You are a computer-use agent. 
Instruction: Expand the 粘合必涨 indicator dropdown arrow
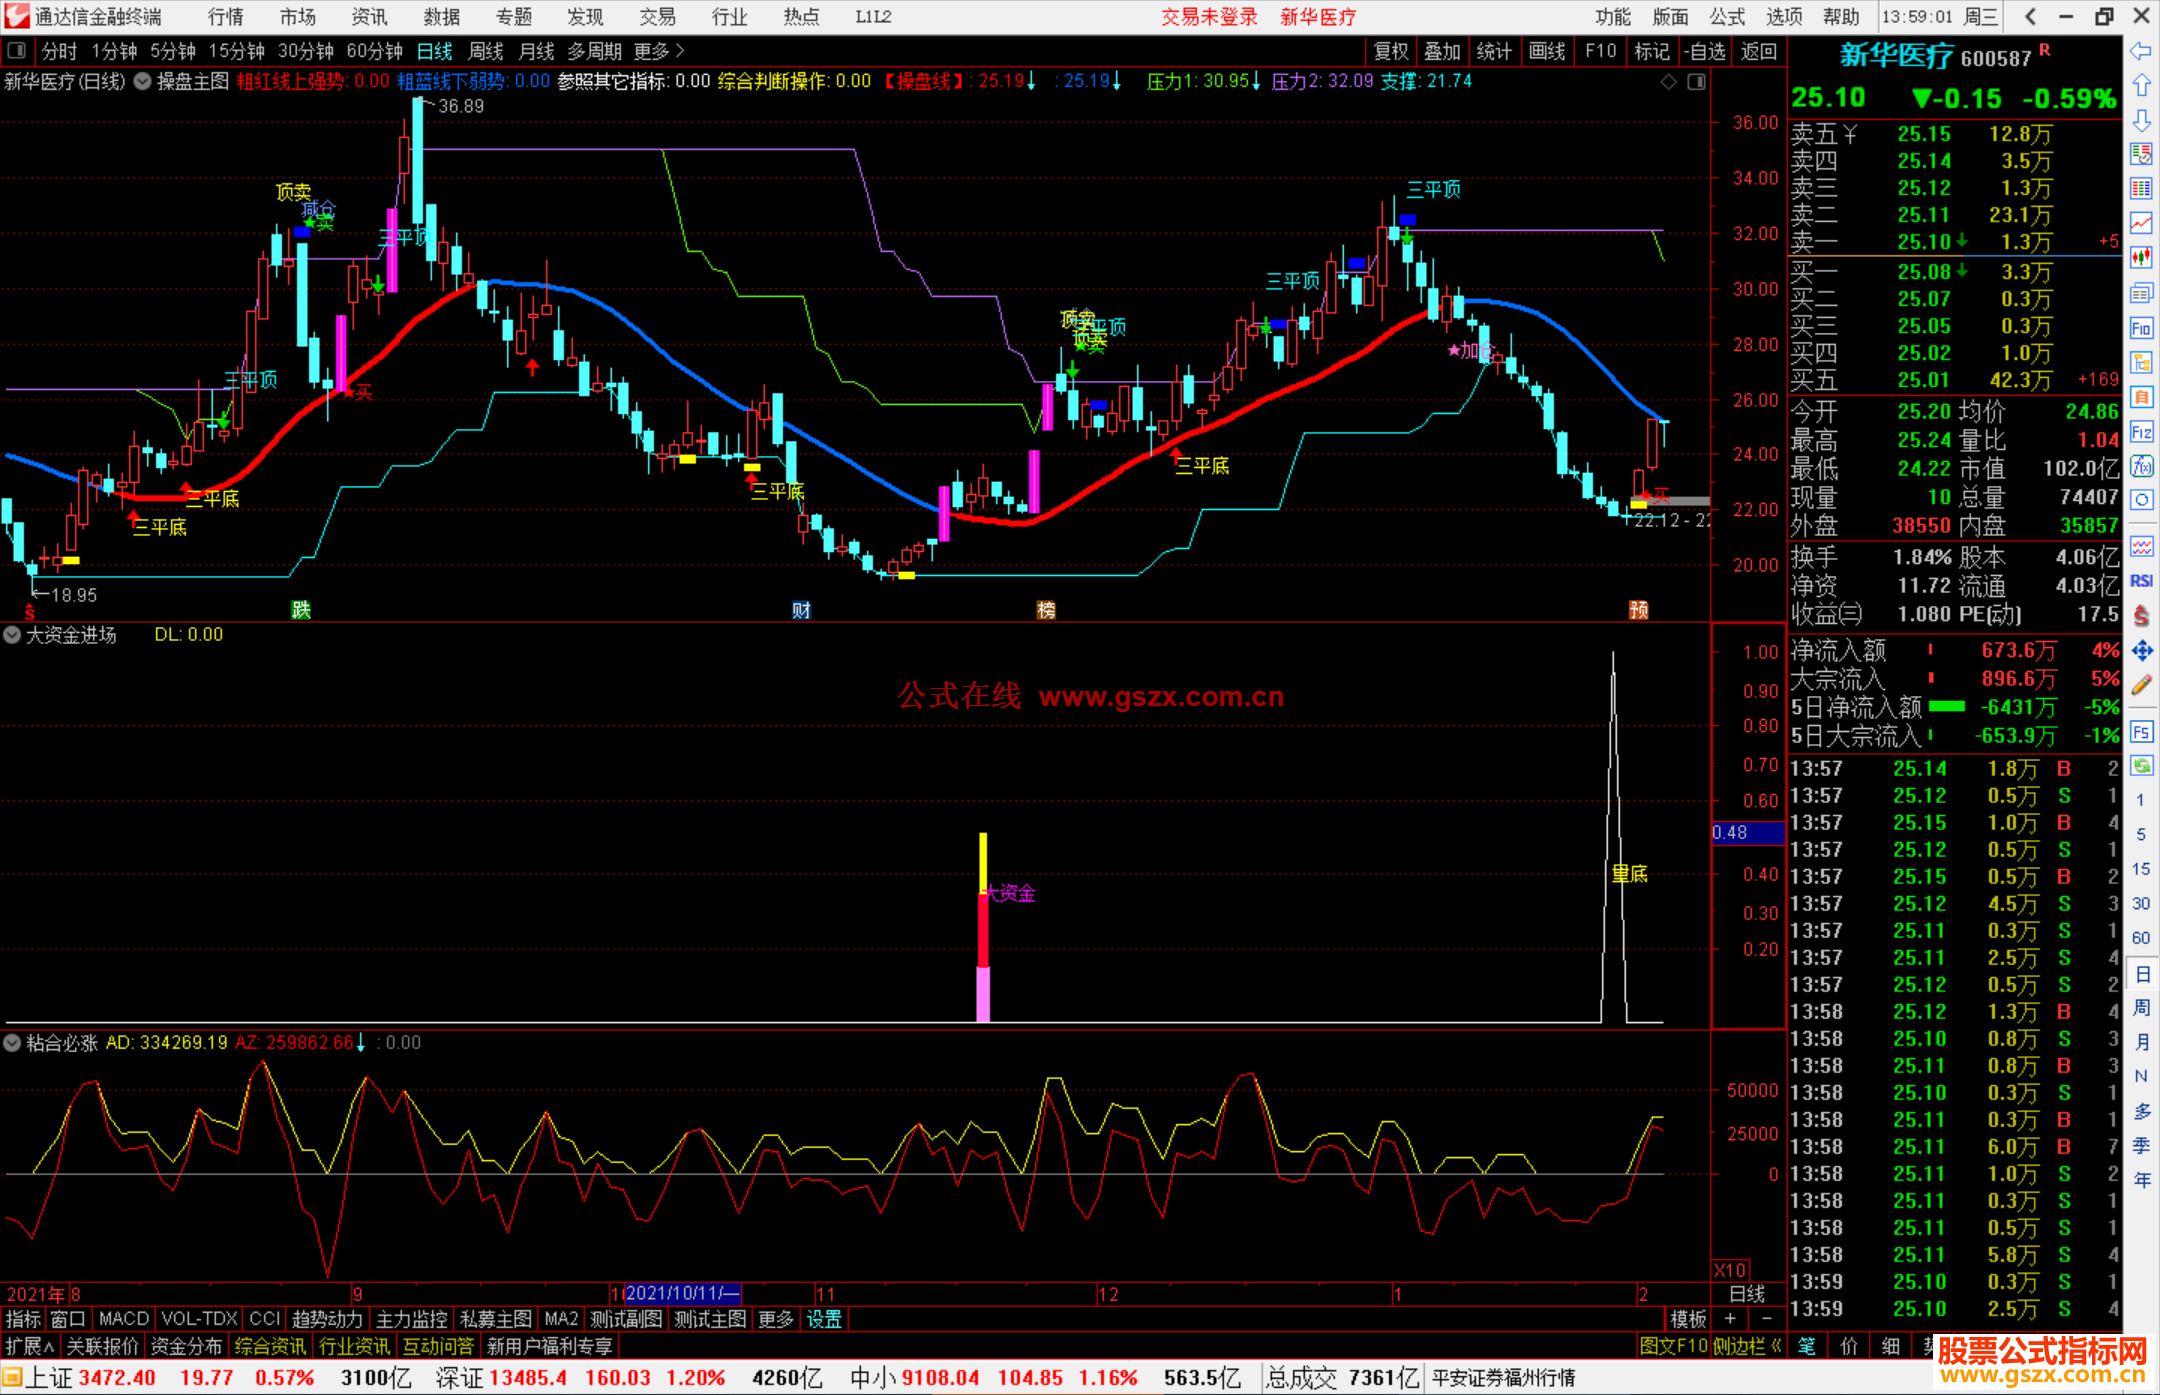12,1043
